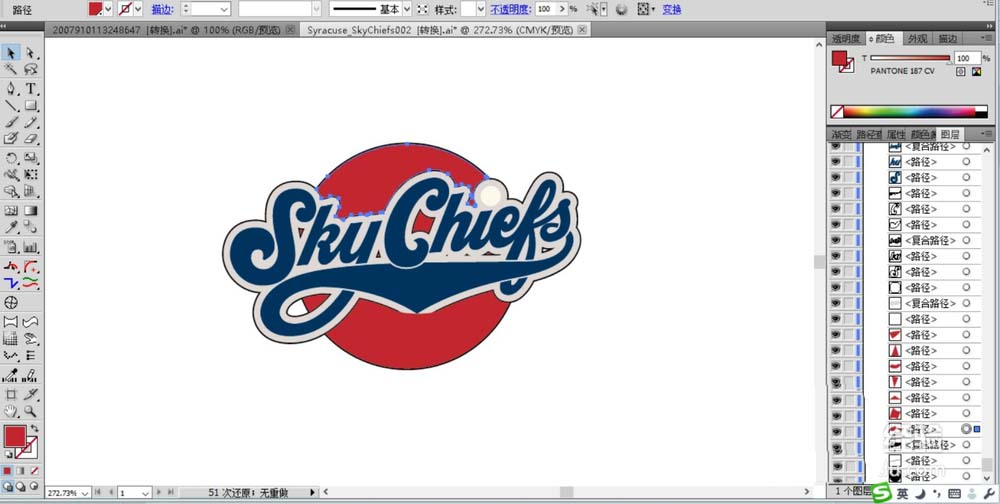The image size is (1000, 504).
Task: Switch to the 透明度 panel tab
Action: click(846, 39)
